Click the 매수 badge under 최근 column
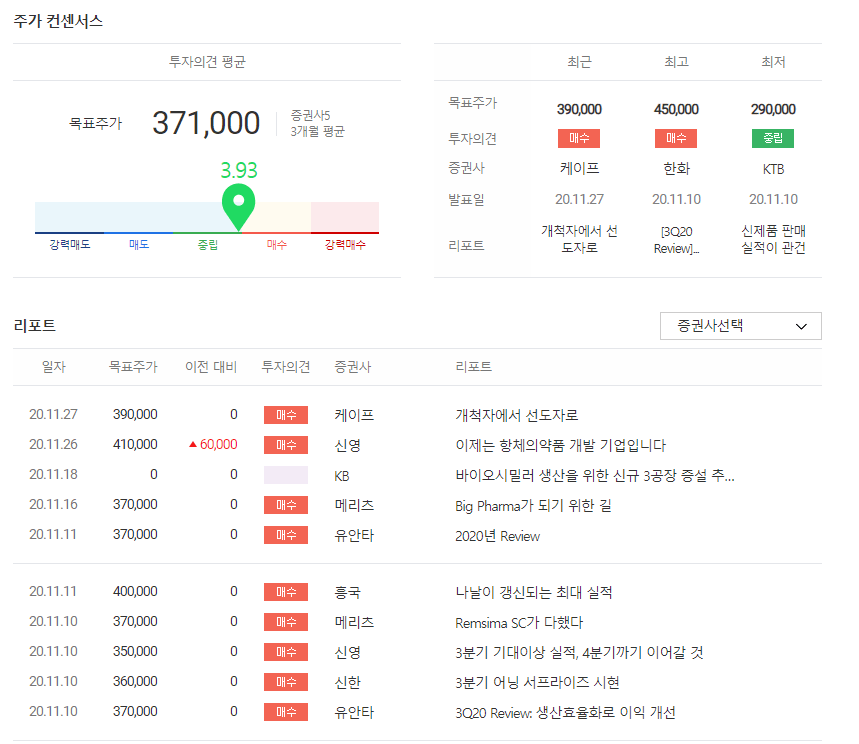Viewport: 859px width, 744px height. pos(579,138)
